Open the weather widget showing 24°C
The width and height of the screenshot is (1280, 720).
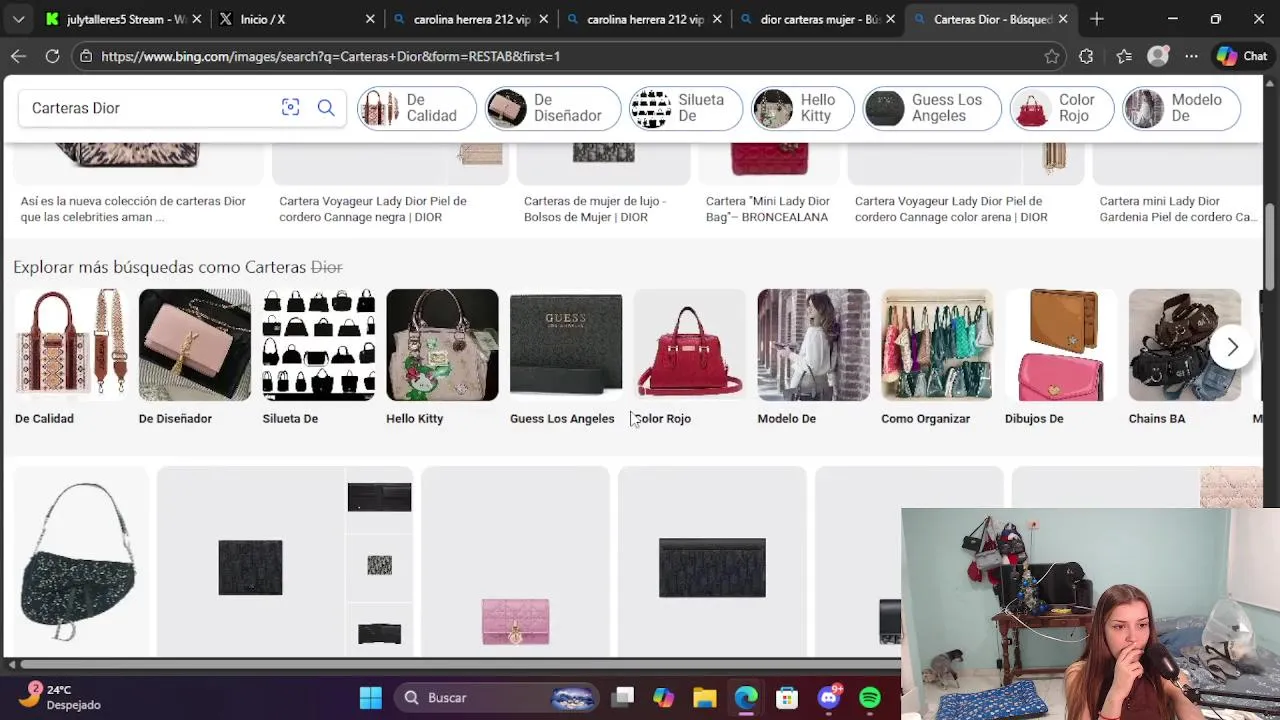62,697
